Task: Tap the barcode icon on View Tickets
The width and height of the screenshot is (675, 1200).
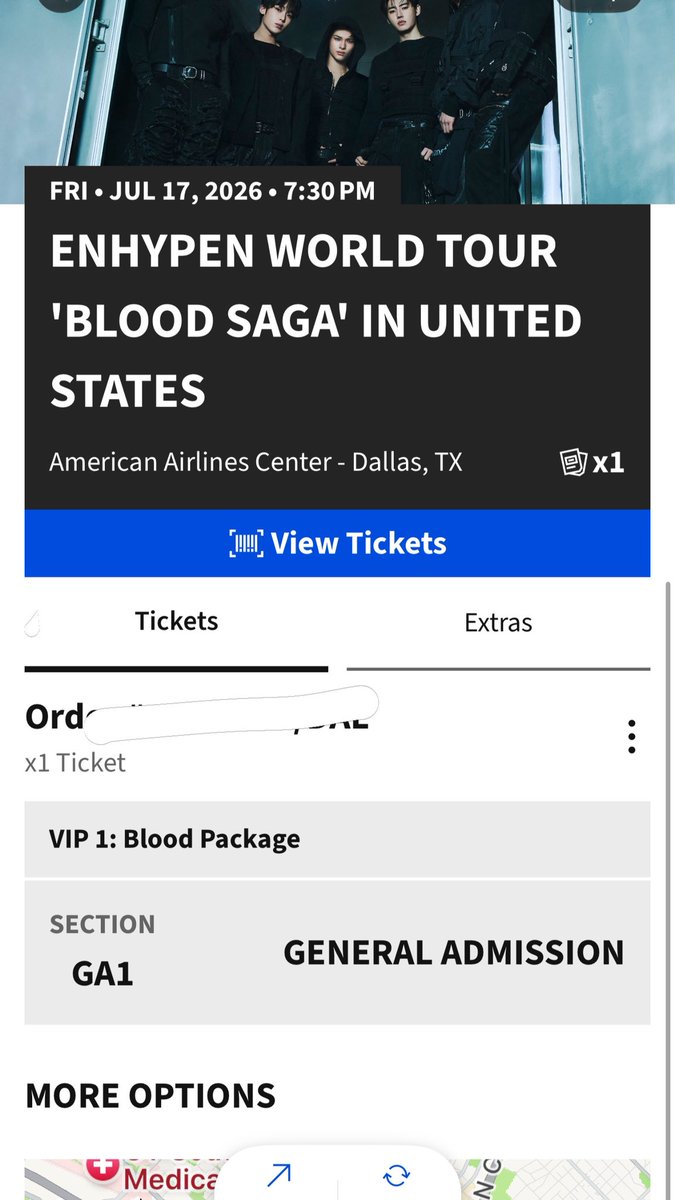Action: [x=246, y=544]
